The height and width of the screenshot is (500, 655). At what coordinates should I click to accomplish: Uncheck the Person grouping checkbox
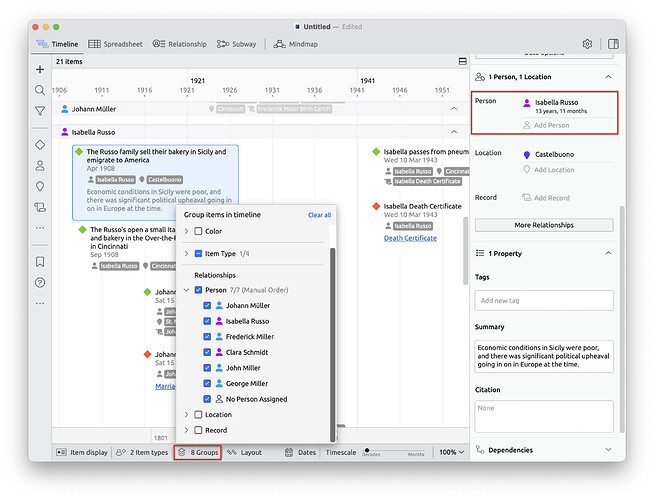pos(198,290)
